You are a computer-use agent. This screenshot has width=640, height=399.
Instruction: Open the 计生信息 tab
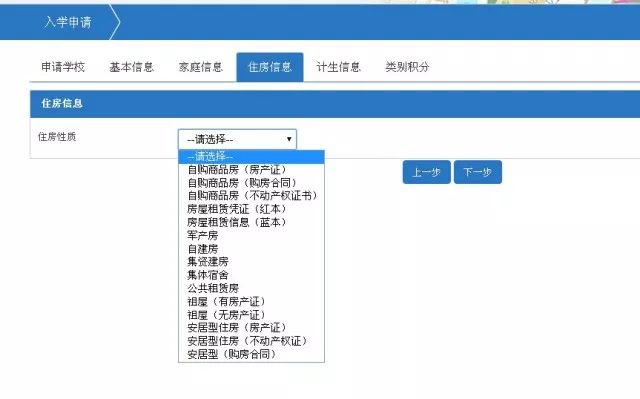point(338,67)
